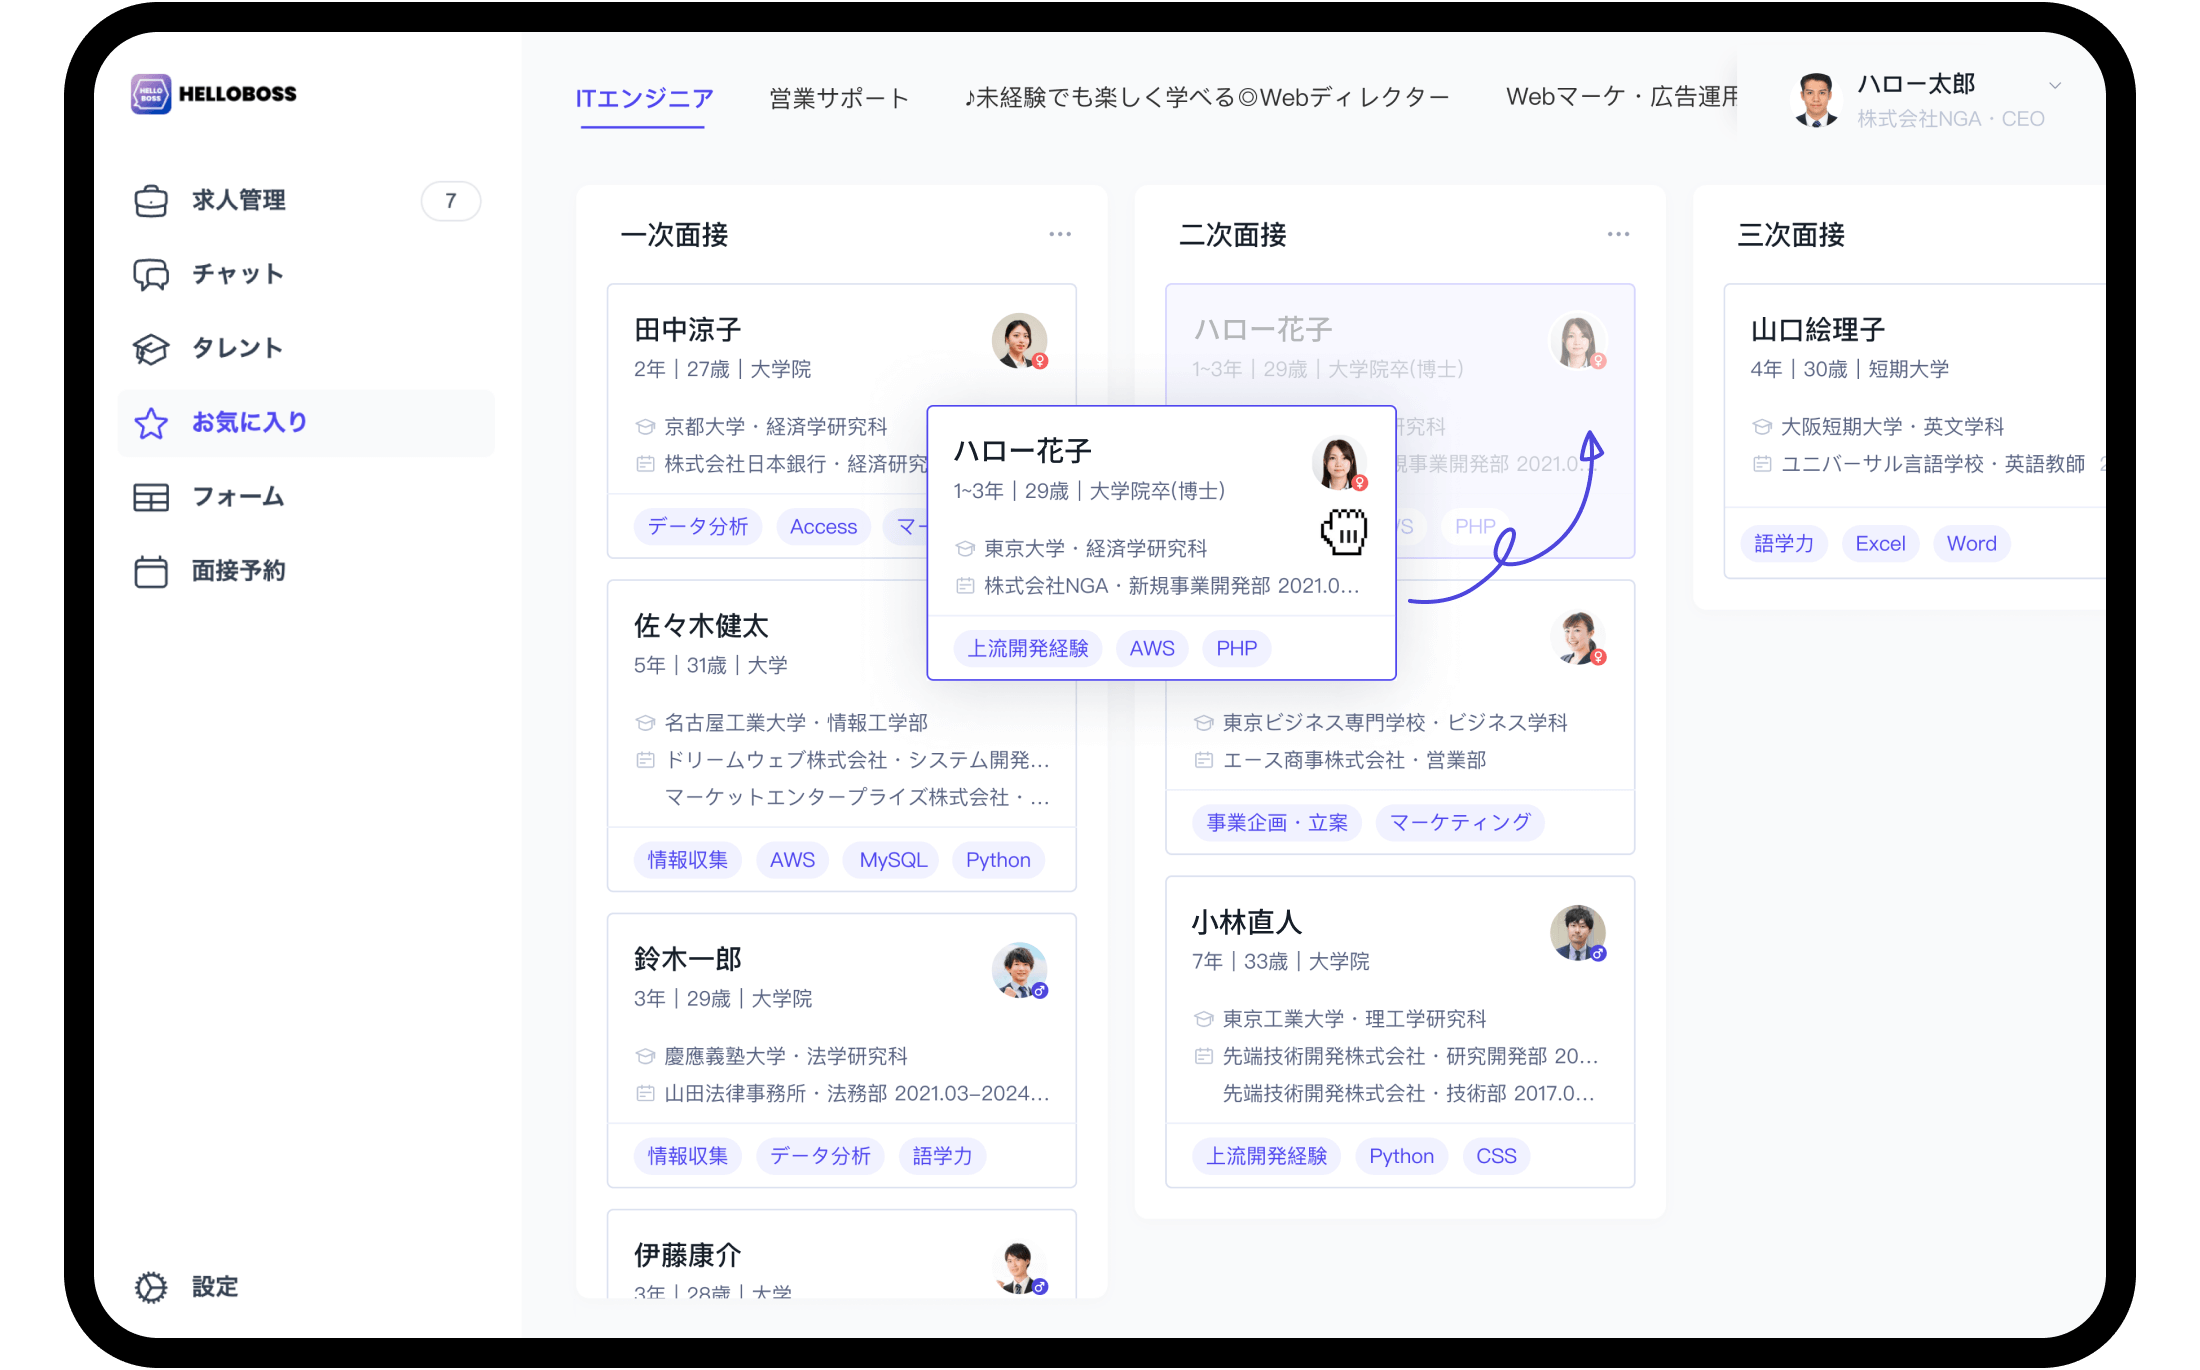Open the 面接予約 calendar icon
Viewport: 2200px width, 1370px height.
click(x=151, y=571)
